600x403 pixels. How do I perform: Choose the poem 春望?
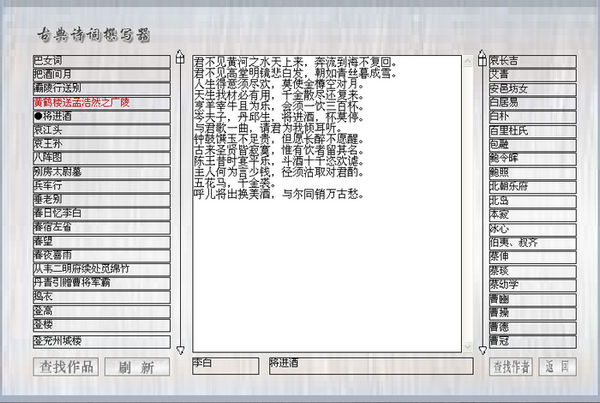point(102,241)
